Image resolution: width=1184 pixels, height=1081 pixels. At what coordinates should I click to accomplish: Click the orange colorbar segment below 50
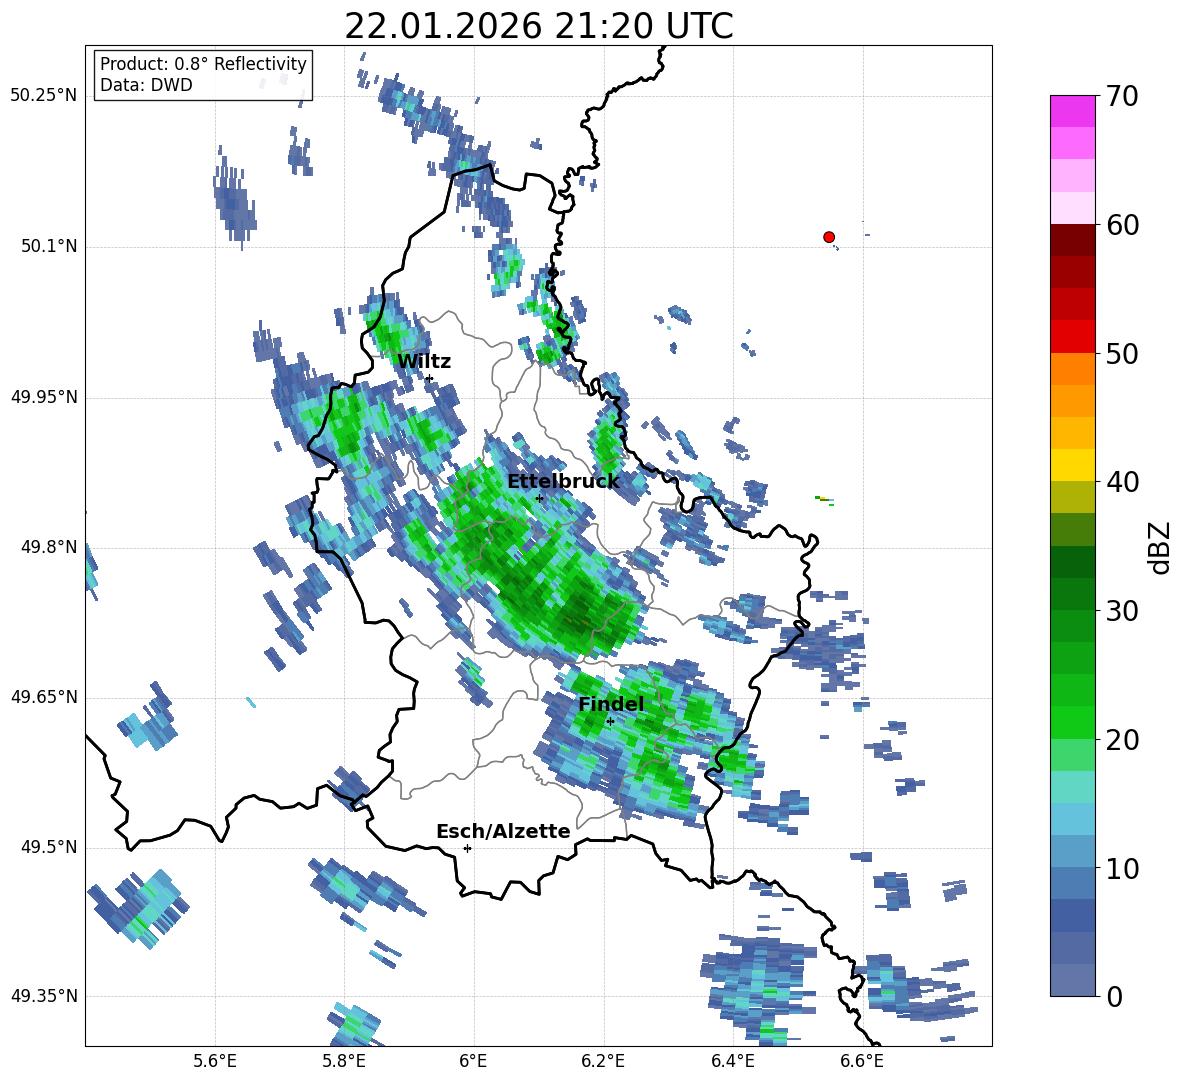pos(1072,369)
